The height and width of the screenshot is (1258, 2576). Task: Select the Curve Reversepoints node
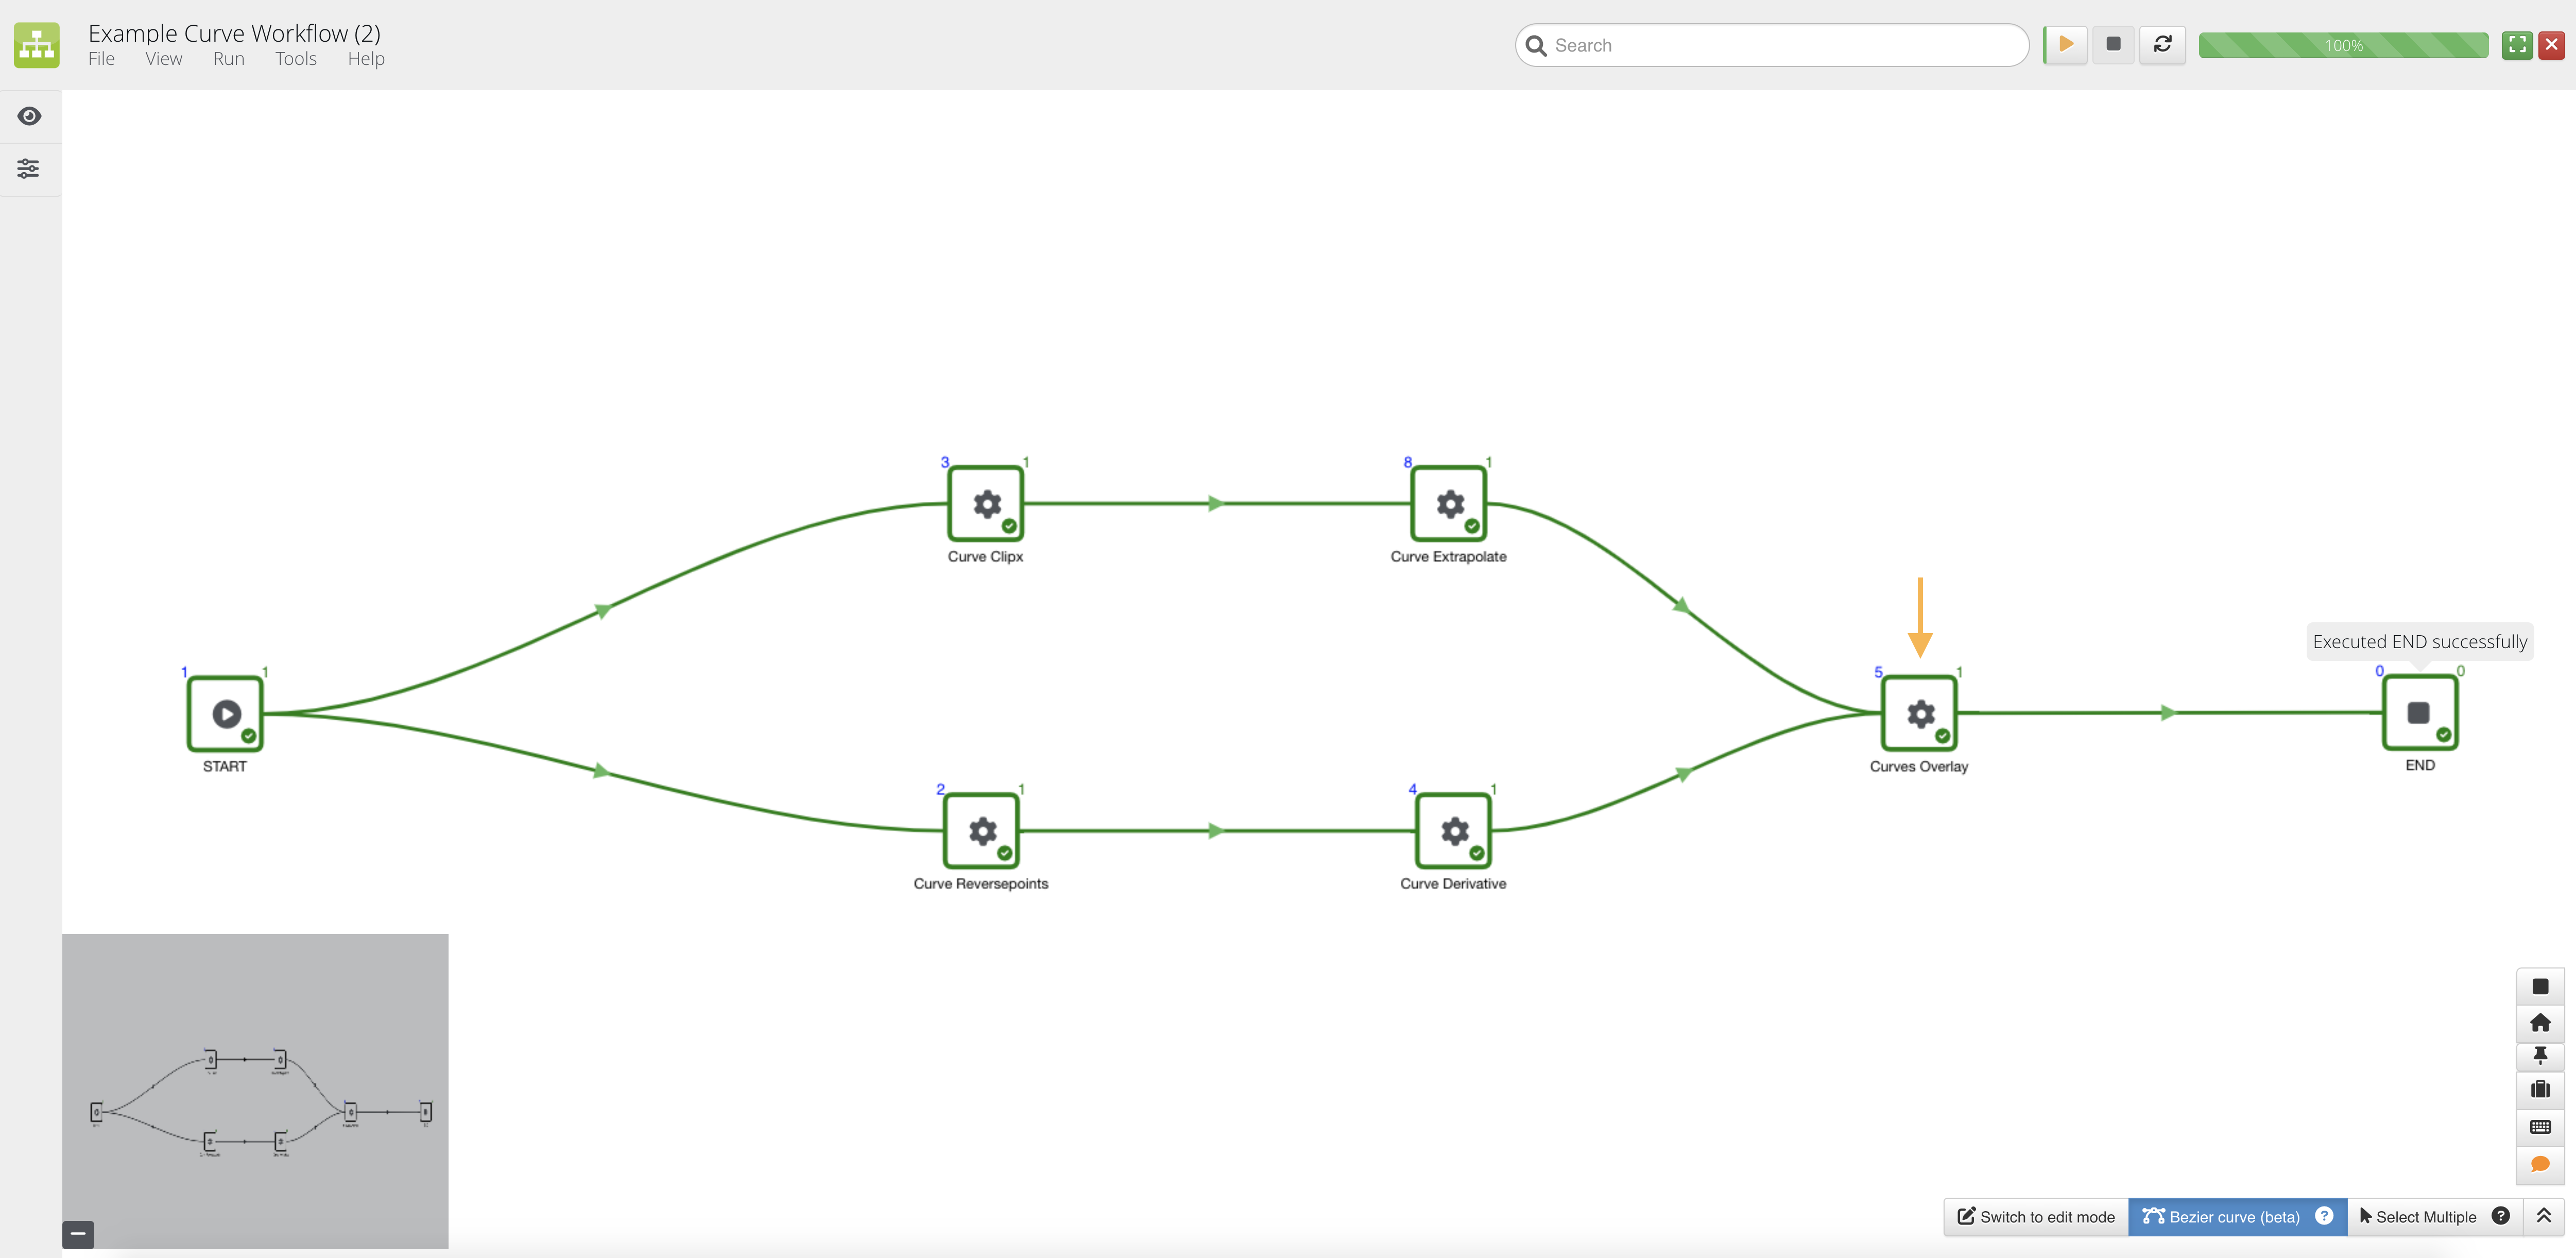[982, 830]
